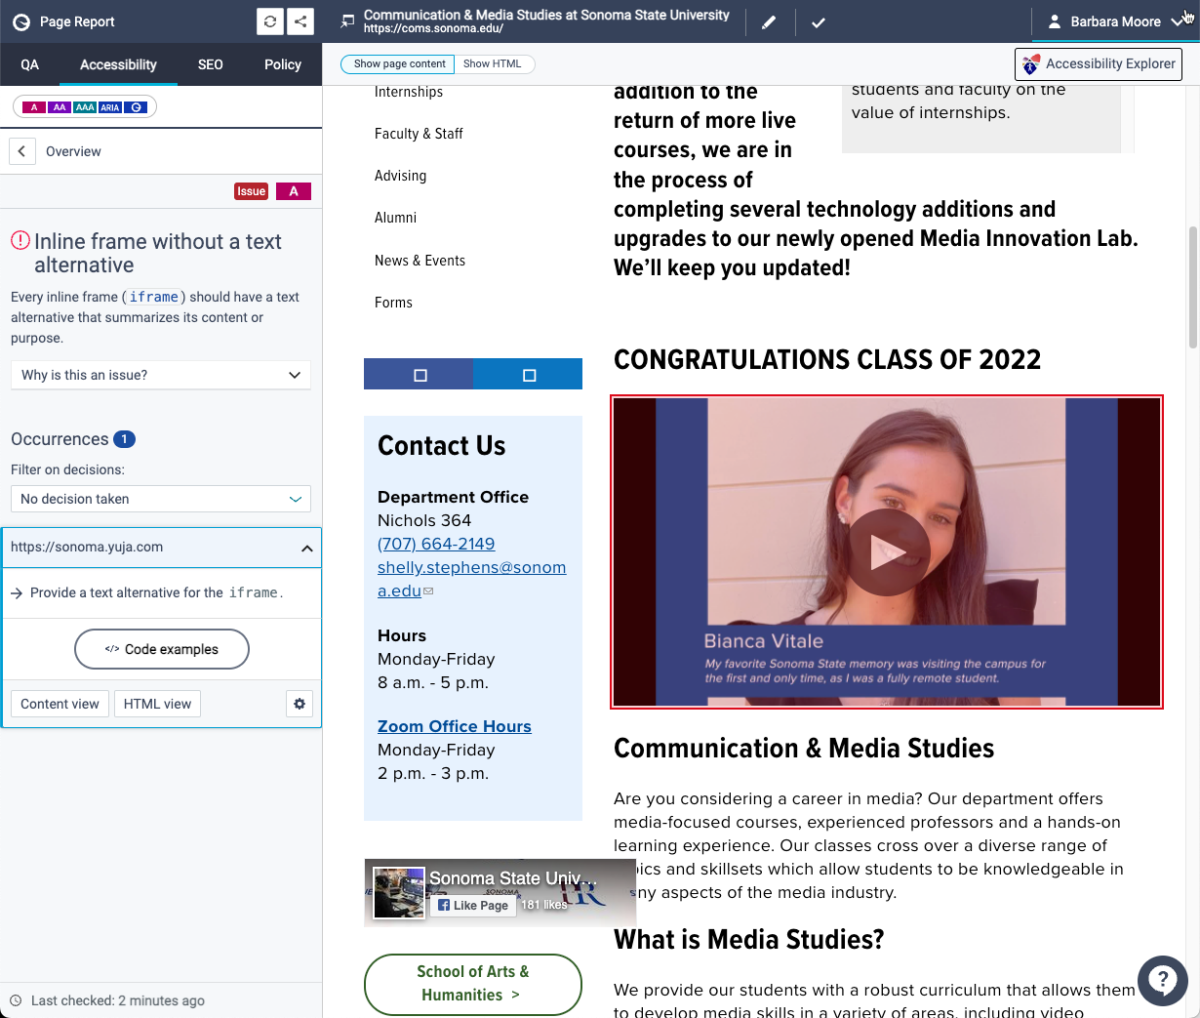
Task: Click the checkmark icon in top bar
Action: [818, 22]
